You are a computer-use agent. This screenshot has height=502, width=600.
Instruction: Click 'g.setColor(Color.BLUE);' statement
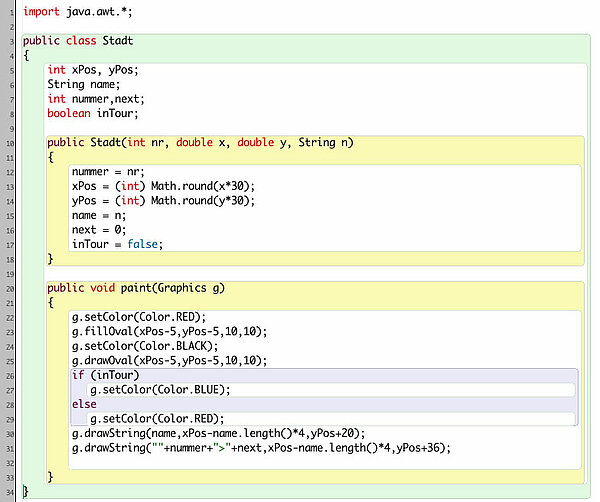coord(160,390)
